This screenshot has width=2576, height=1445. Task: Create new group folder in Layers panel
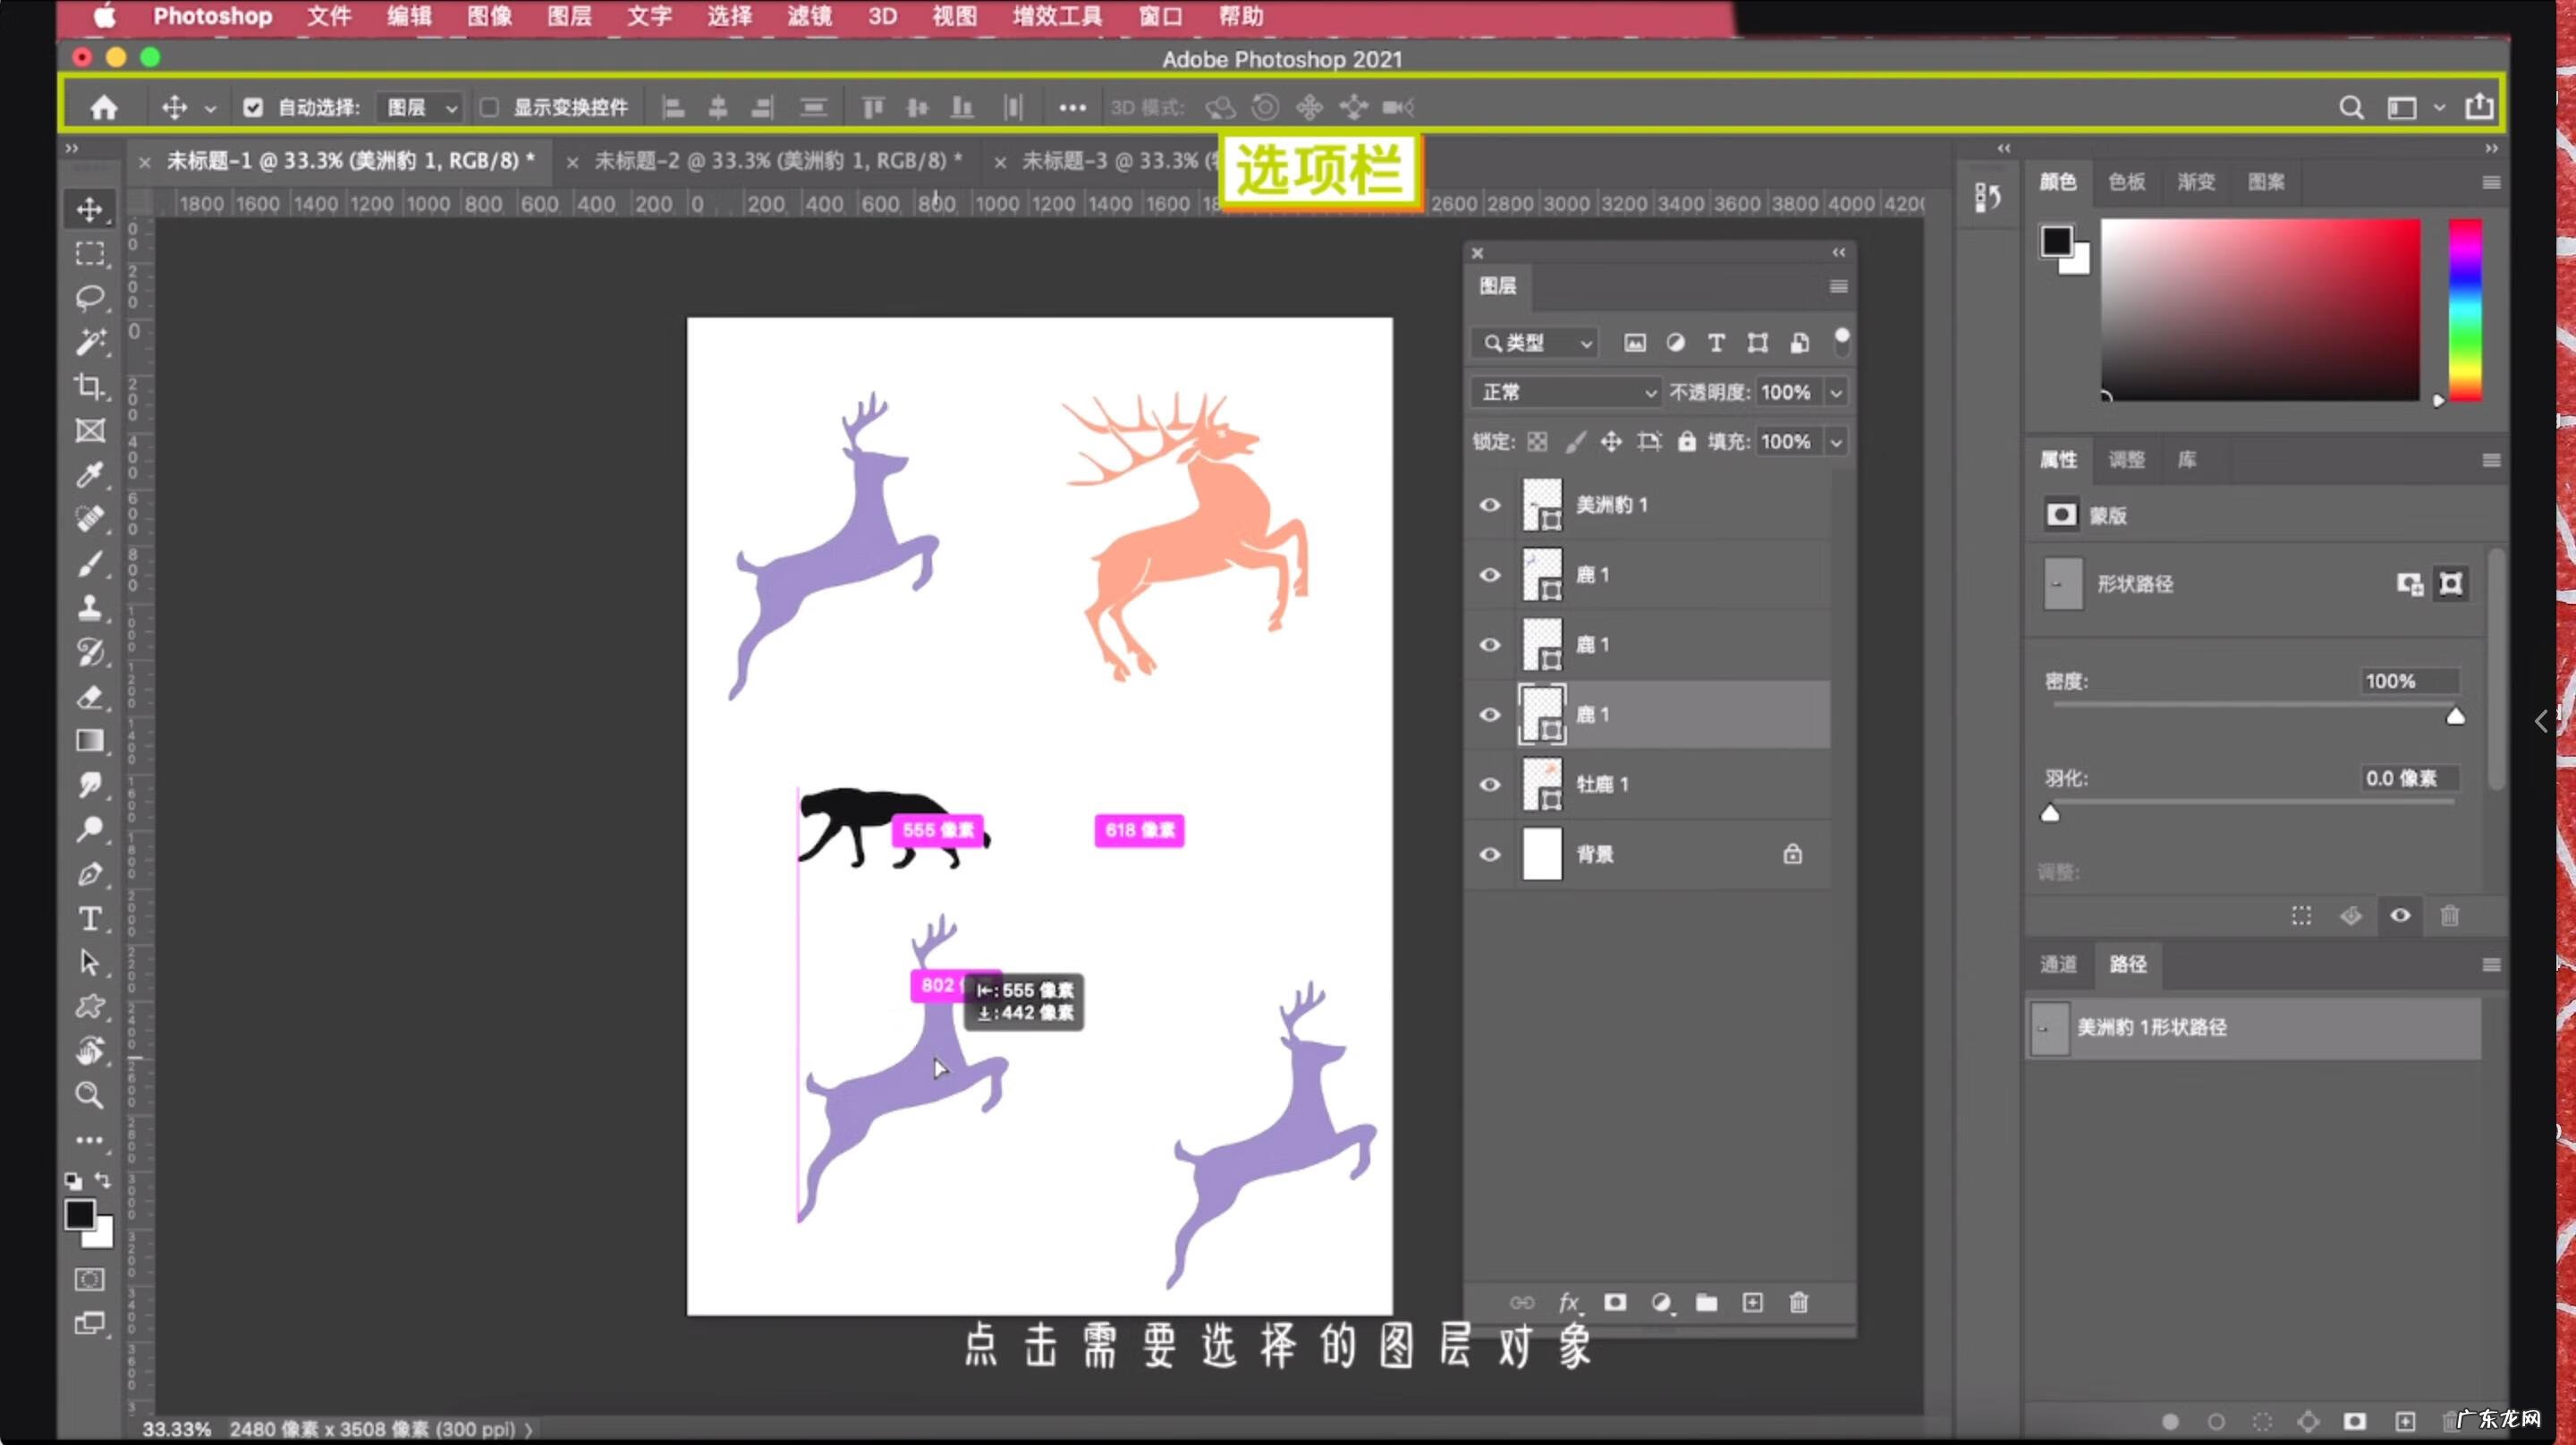point(1706,1302)
